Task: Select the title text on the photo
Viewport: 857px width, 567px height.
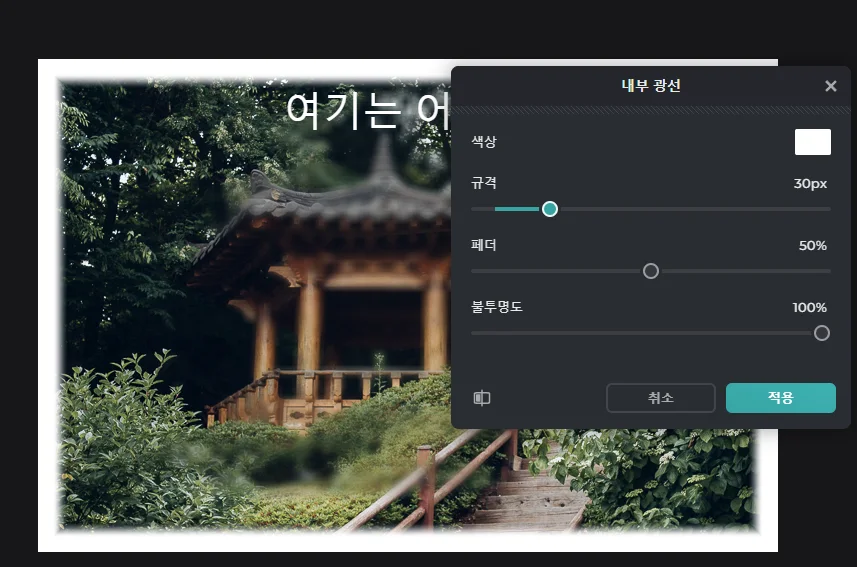Action: 368,111
